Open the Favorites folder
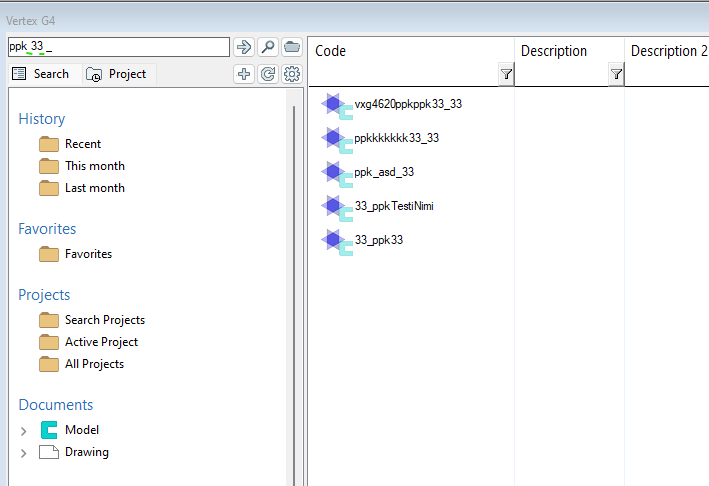This screenshot has width=709, height=486. point(88,254)
